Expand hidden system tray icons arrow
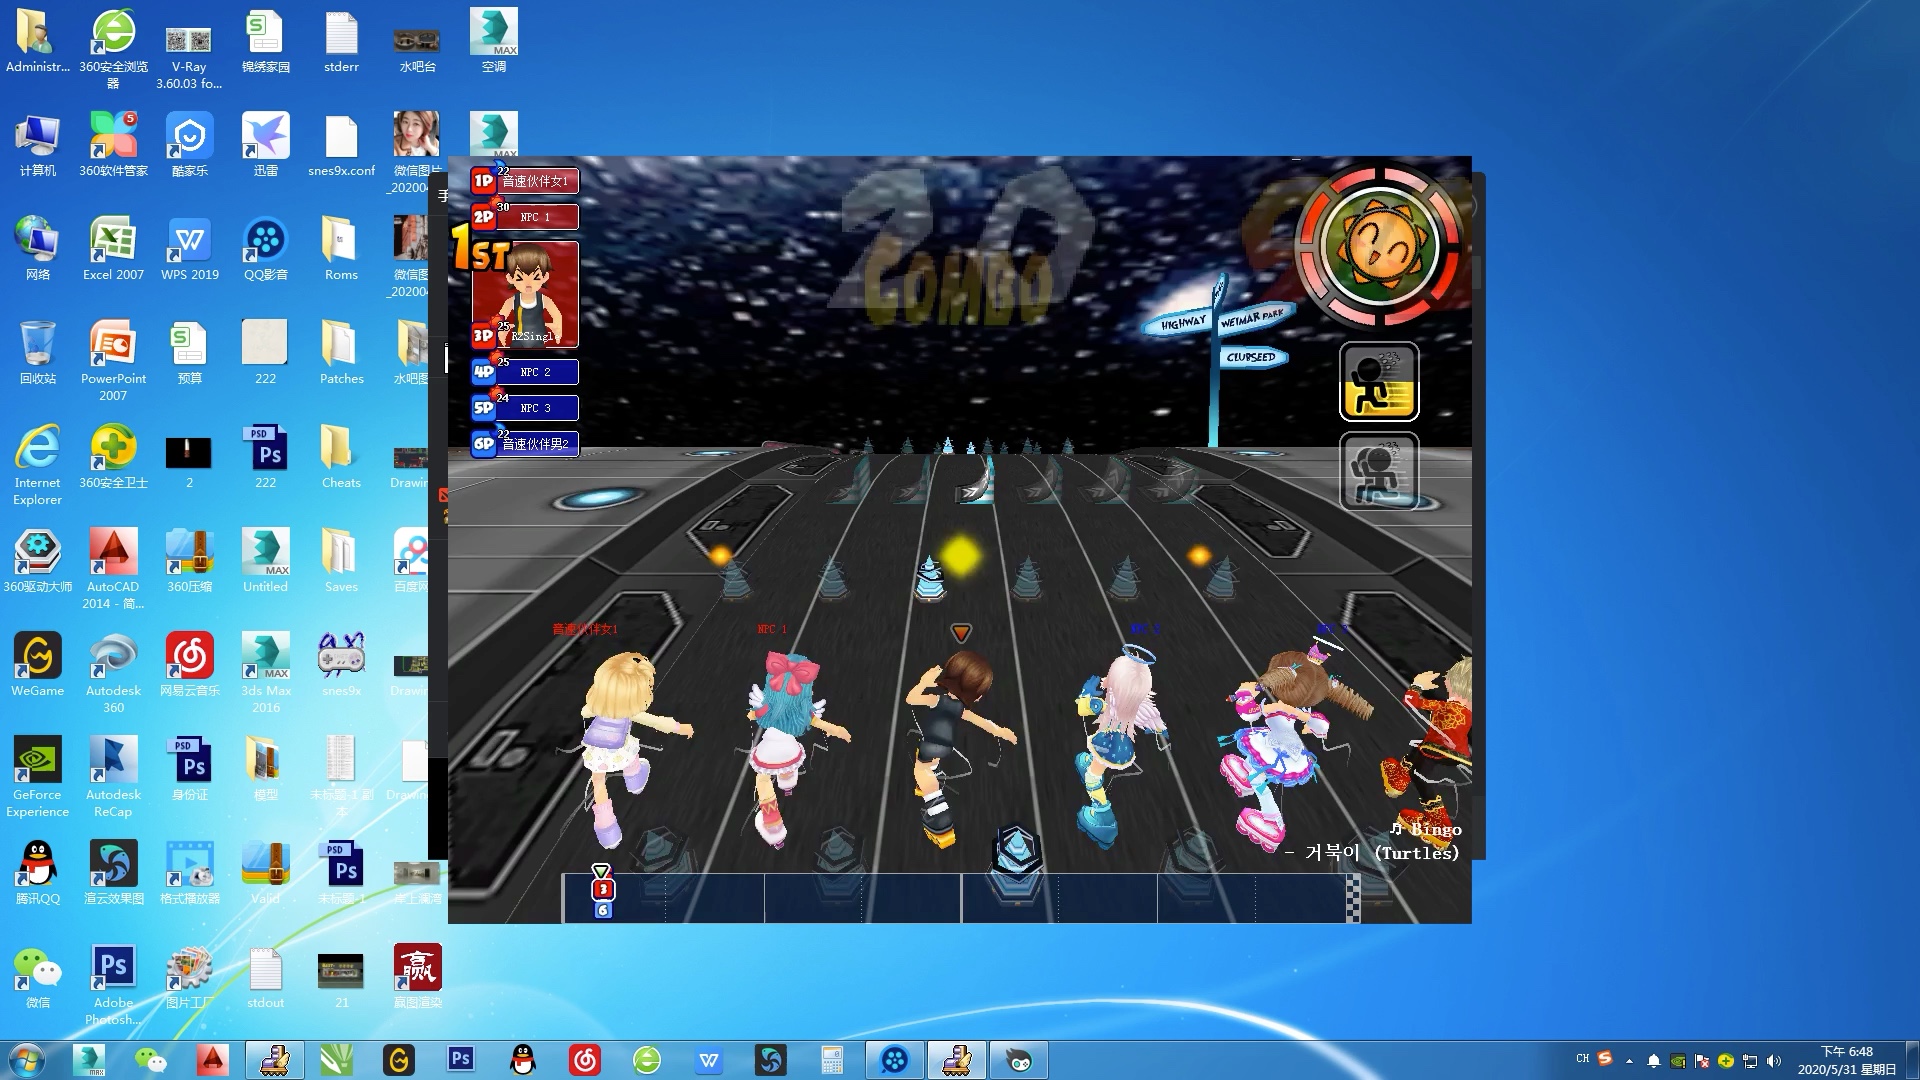The width and height of the screenshot is (1920, 1080). 1629,1061
